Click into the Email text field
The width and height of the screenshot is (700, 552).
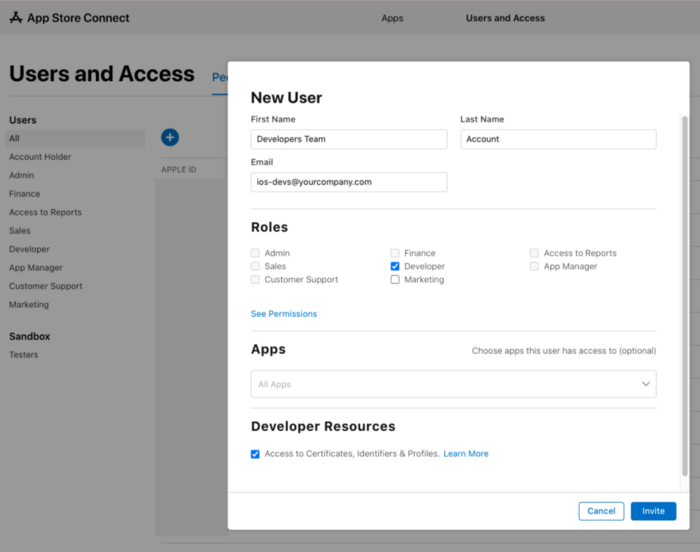pyautogui.click(x=349, y=182)
